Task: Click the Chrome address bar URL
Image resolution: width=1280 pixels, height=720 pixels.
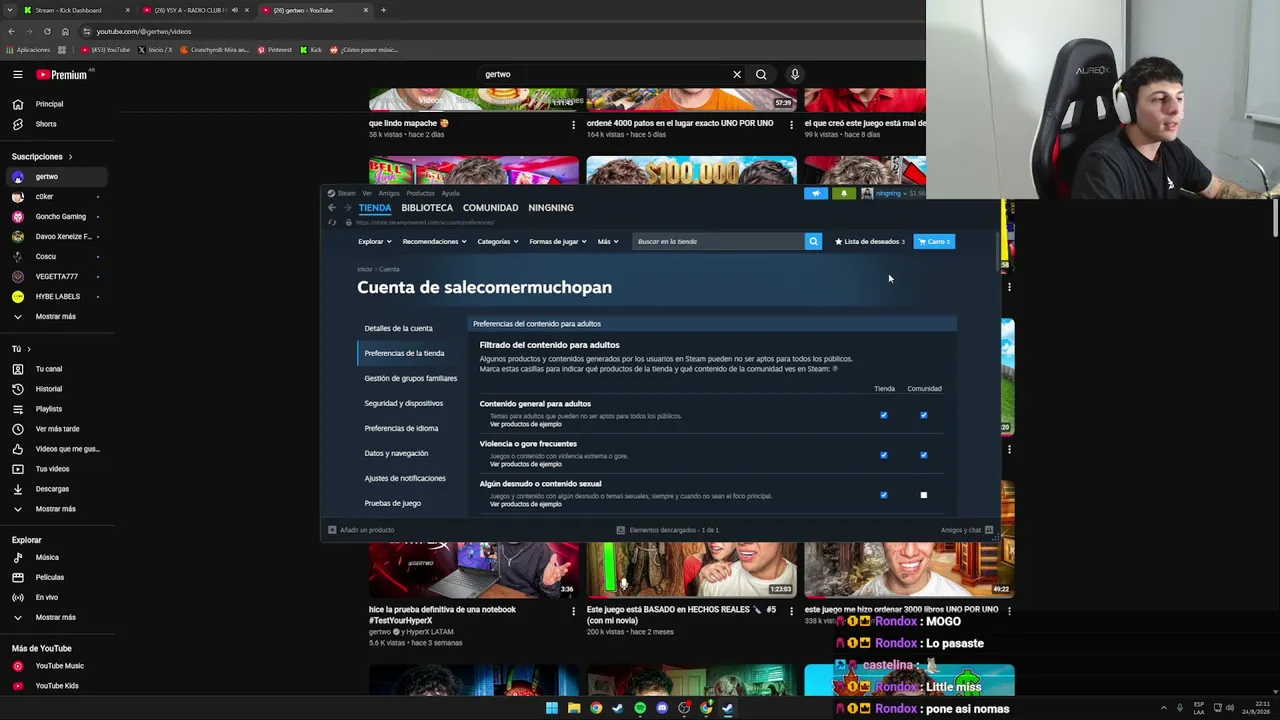Action: point(144,31)
